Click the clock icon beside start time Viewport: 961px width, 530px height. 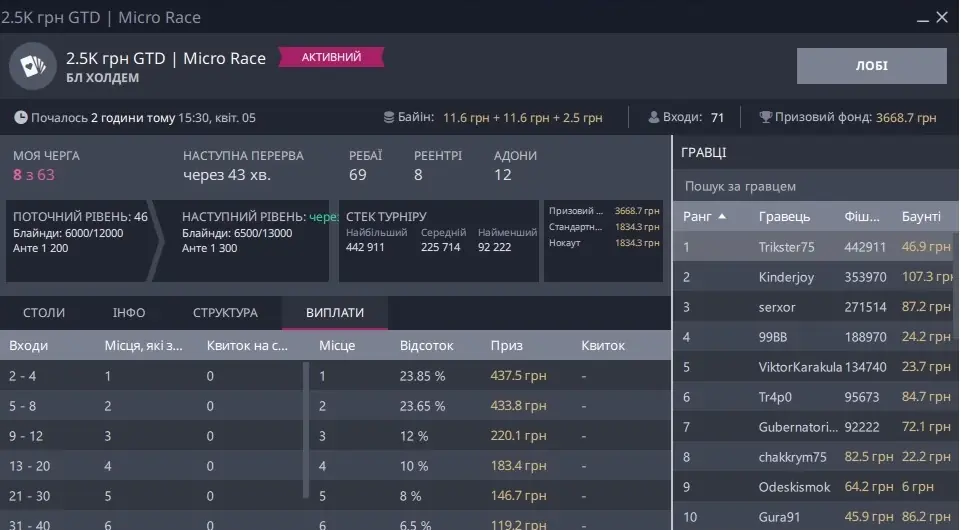20,117
